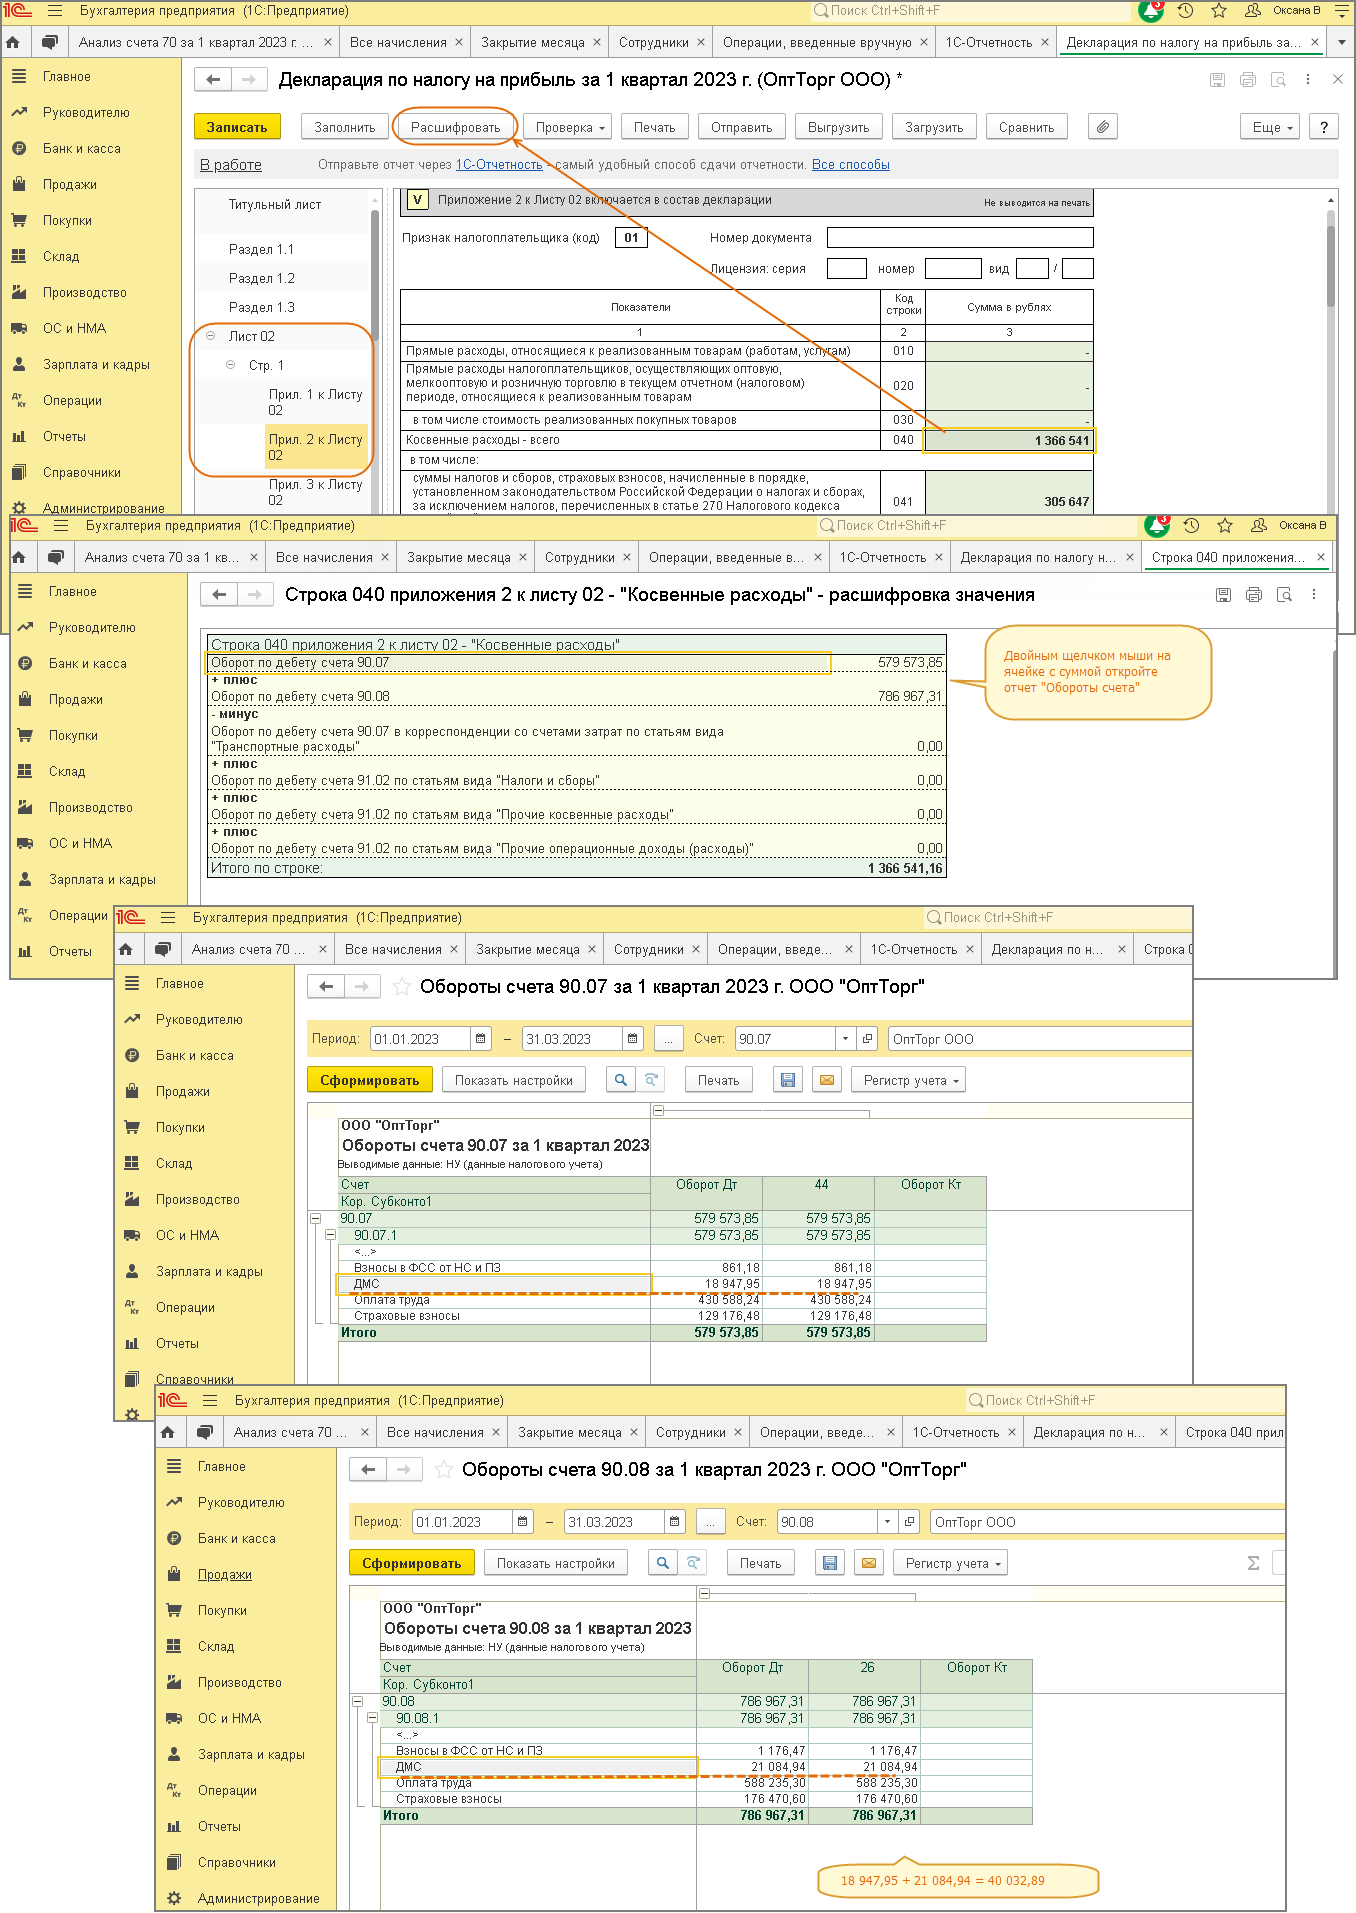This screenshot has width=1356, height=1913.
Task: Open calendar for end date 31.03.2023 in 90.08 window
Action: click(675, 1522)
